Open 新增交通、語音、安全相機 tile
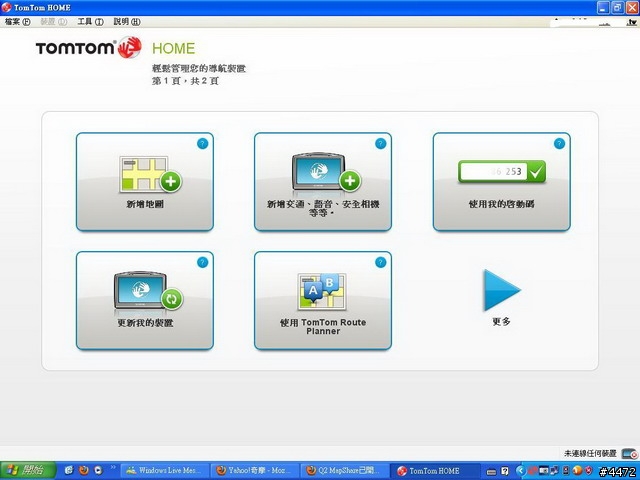The height and width of the screenshot is (480, 640). point(322,182)
